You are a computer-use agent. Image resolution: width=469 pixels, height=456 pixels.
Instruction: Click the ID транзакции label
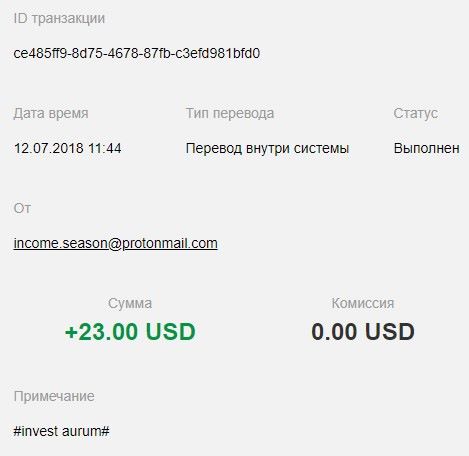[x=59, y=18]
